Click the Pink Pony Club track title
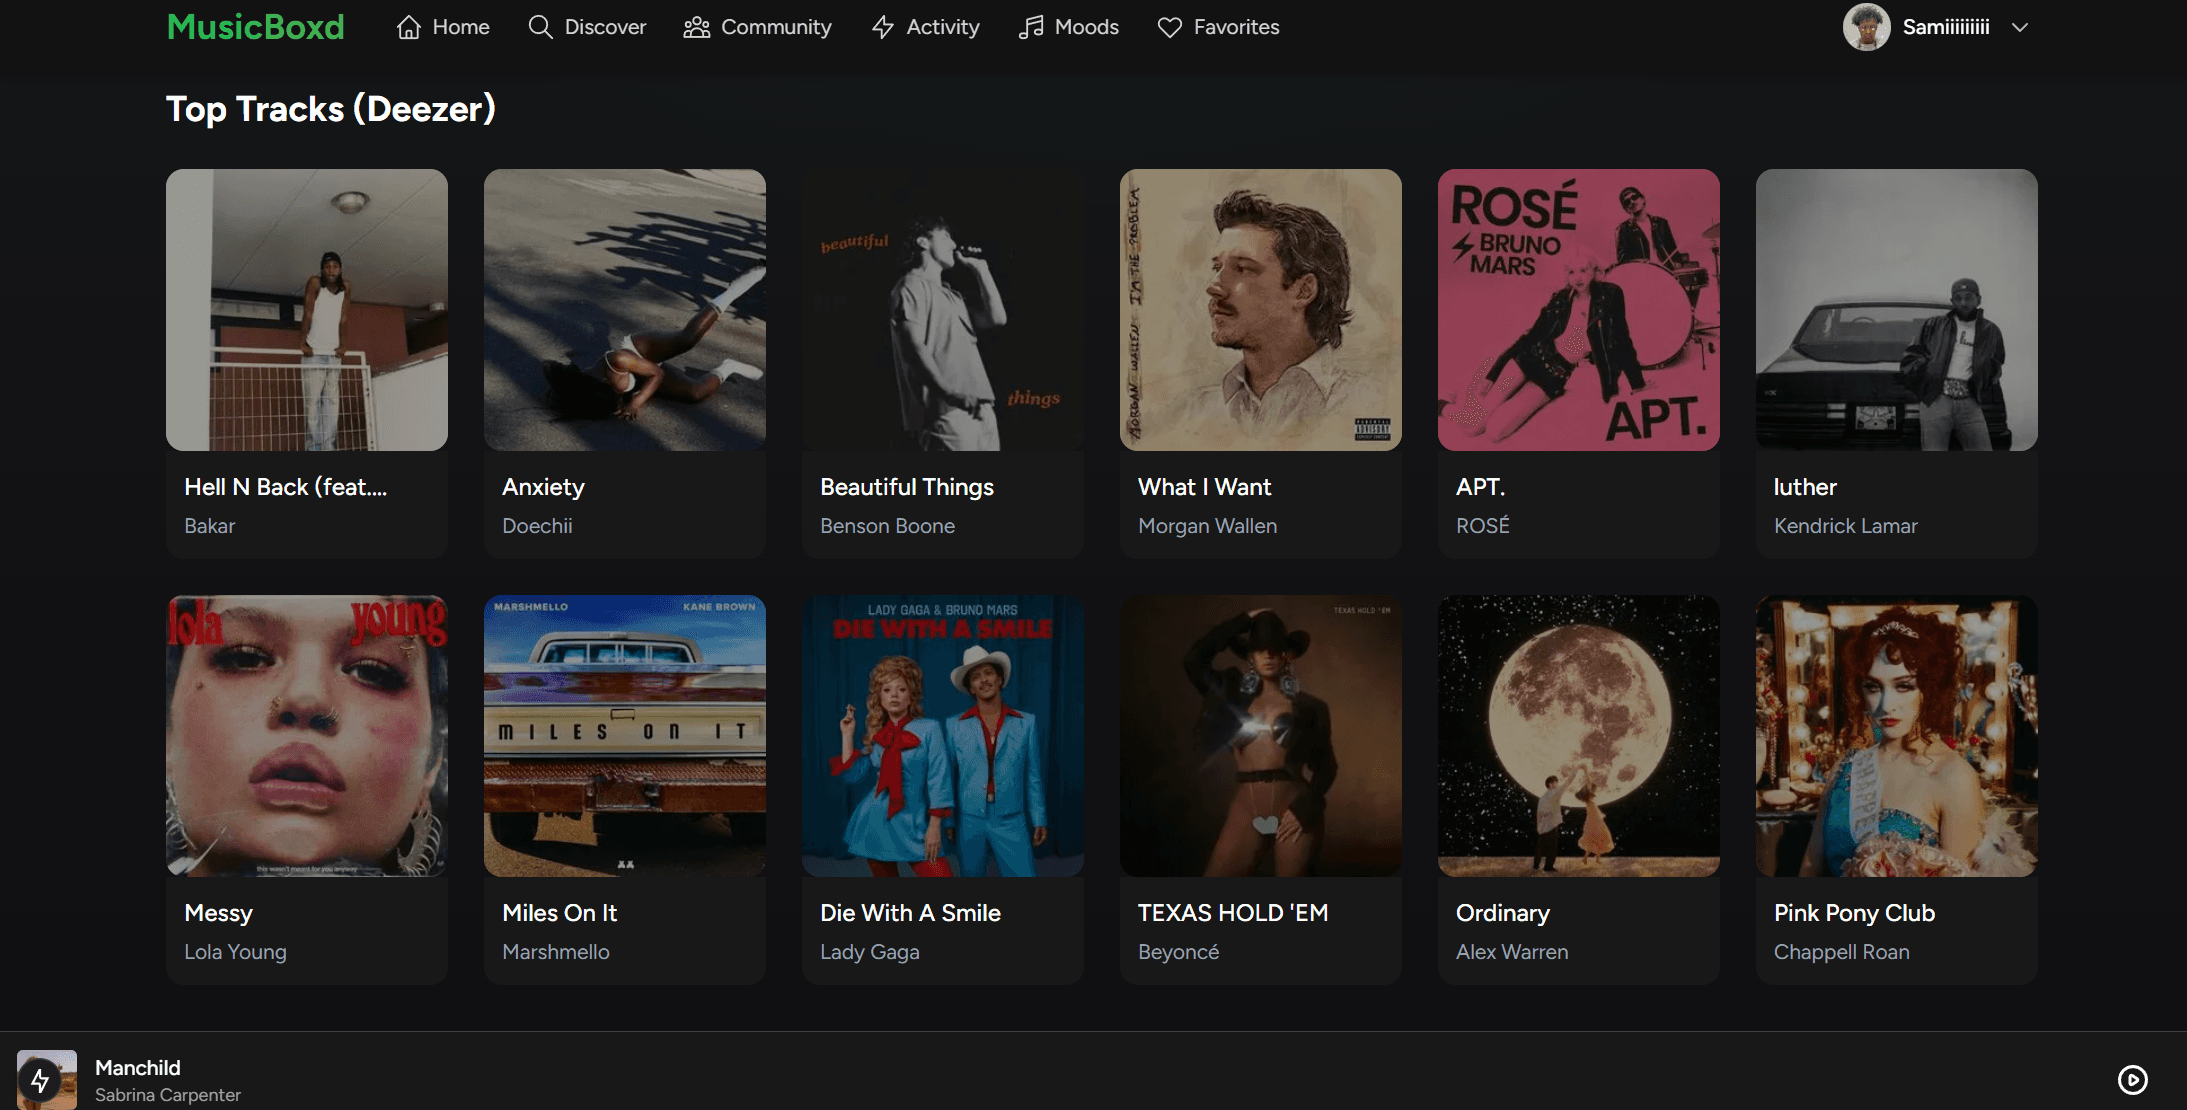Viewport: 2187px width, 1110px height. pos(1854,913)
